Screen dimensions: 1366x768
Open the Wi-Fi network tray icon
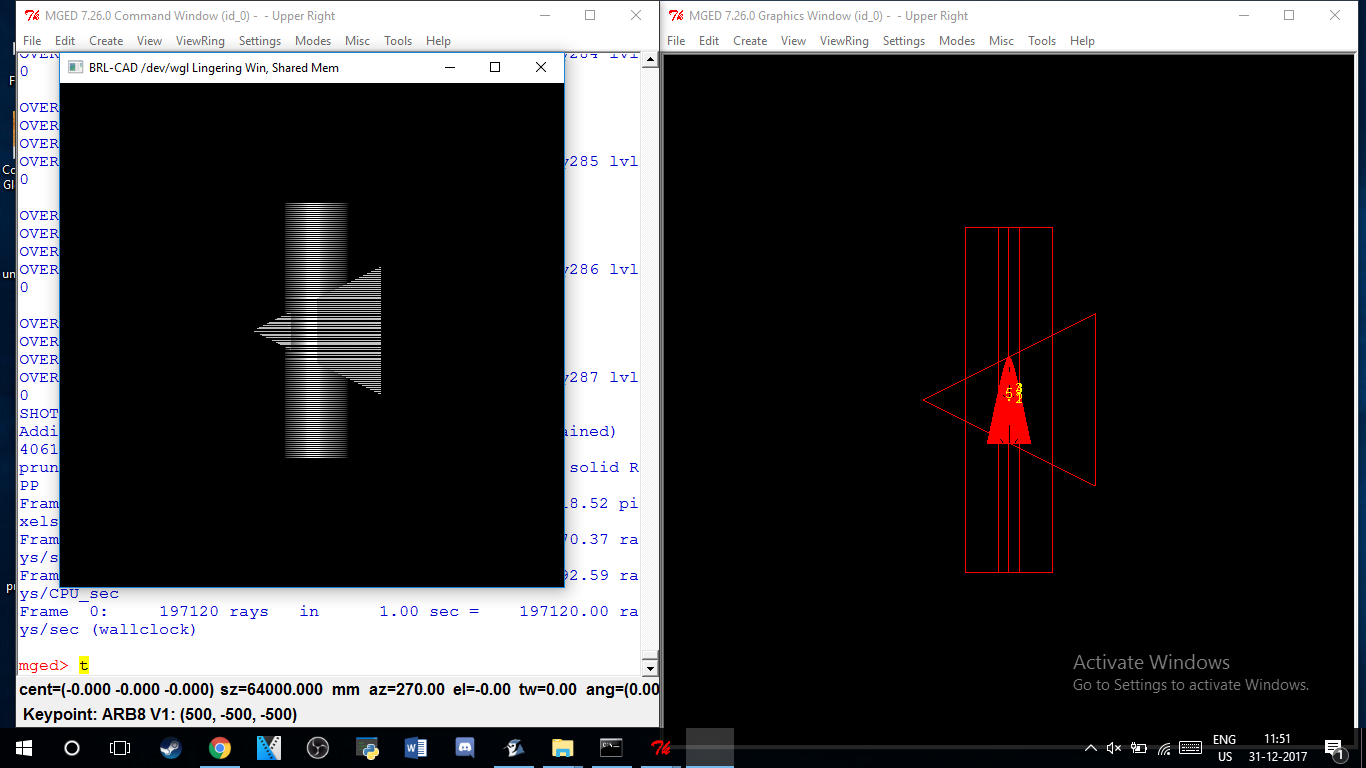pos(1163,748)
